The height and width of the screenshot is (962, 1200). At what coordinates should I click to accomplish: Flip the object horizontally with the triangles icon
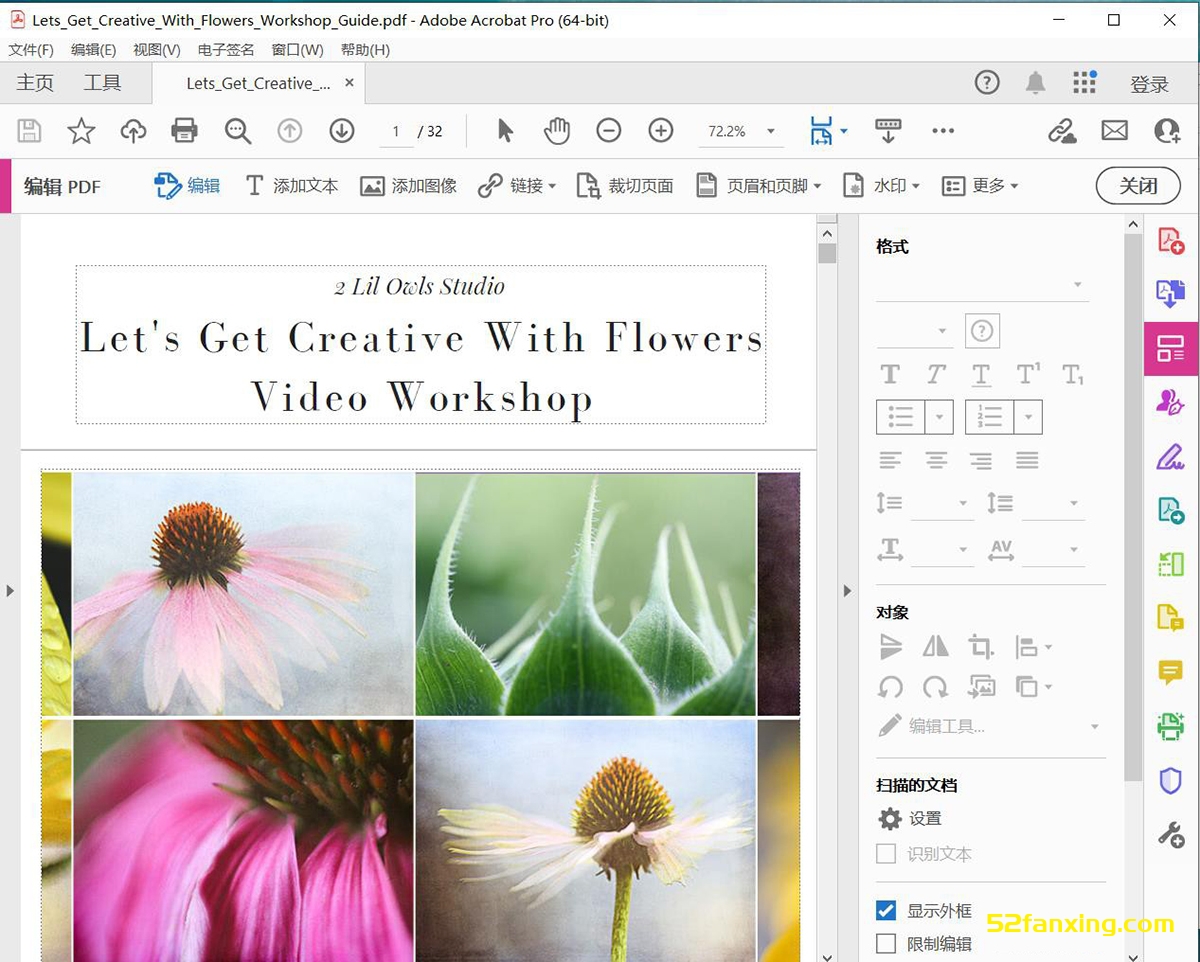936,647
